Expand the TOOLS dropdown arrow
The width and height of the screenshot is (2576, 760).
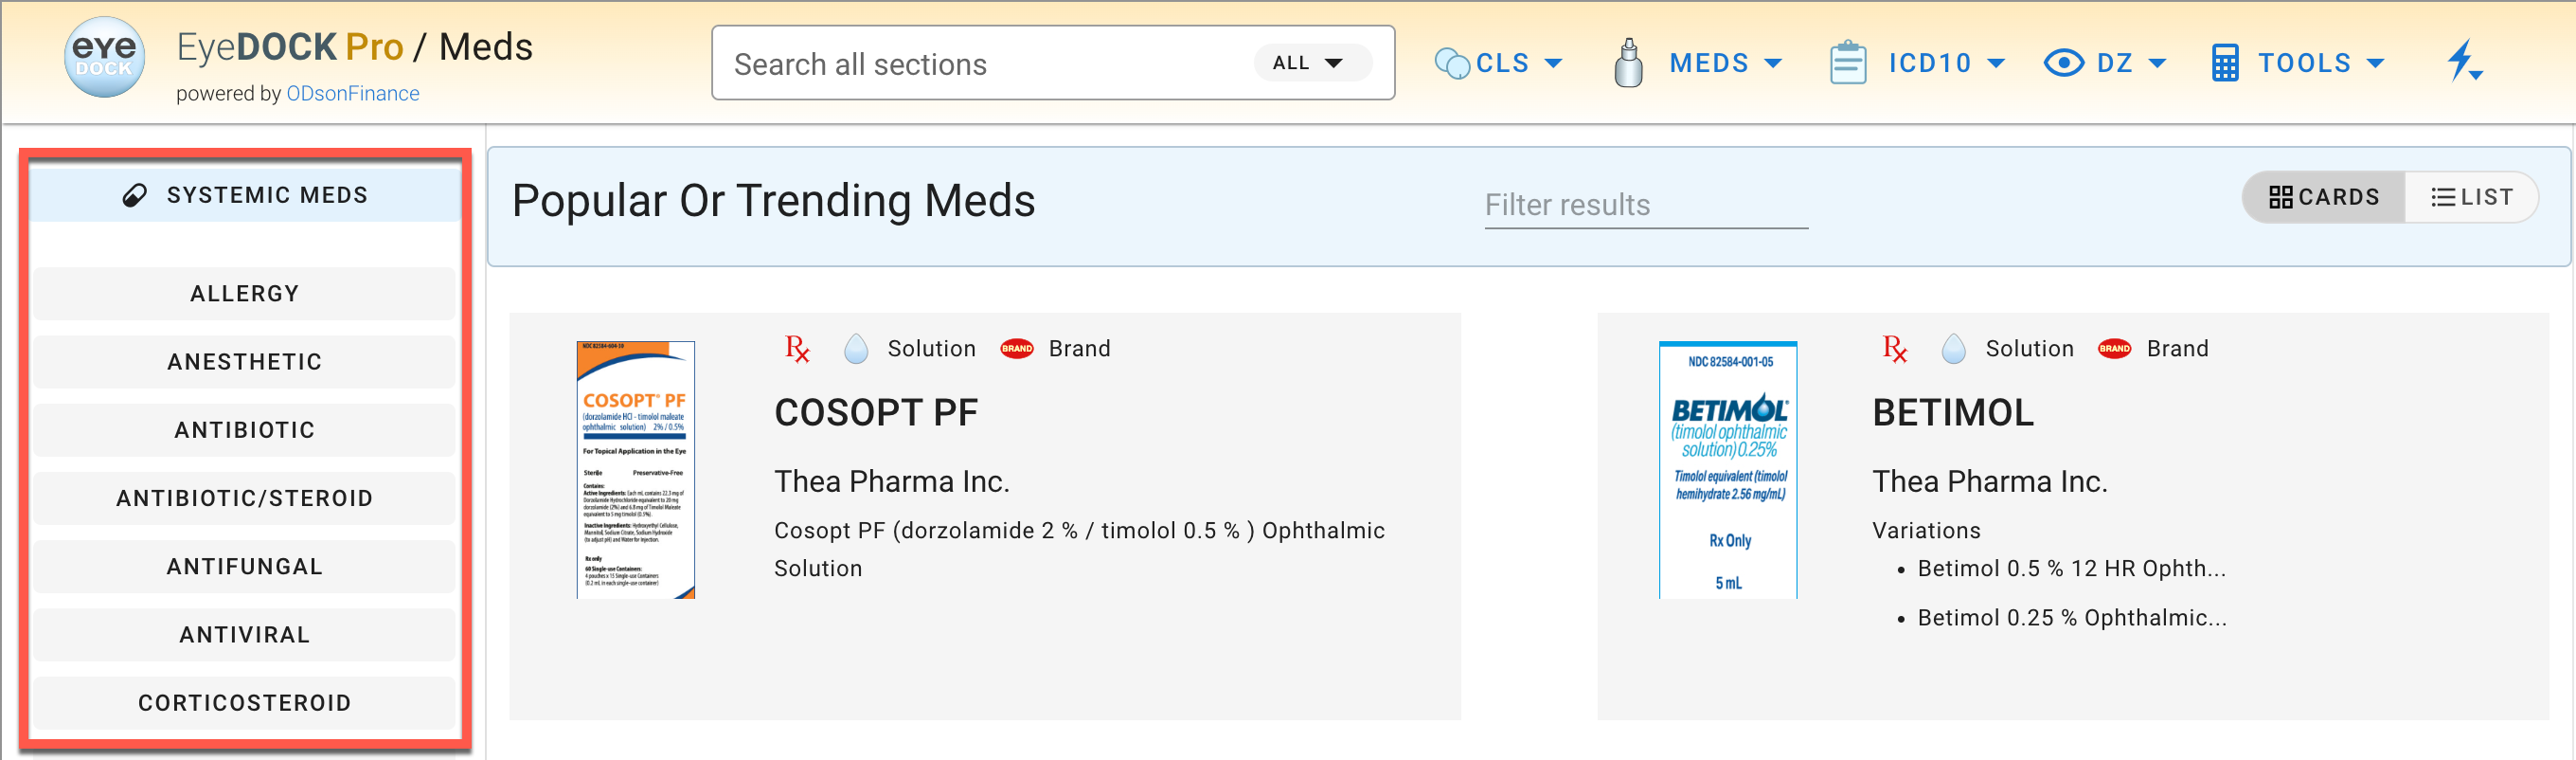(x=2376, y=64)
